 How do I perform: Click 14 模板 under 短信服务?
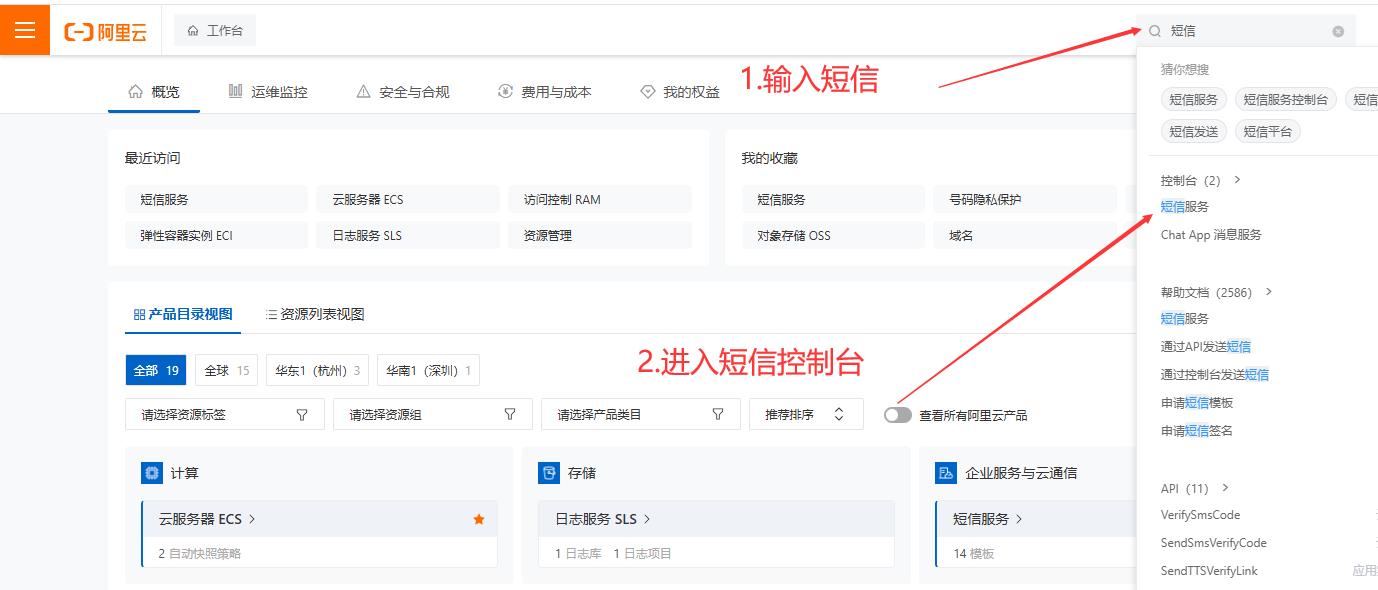973,553
